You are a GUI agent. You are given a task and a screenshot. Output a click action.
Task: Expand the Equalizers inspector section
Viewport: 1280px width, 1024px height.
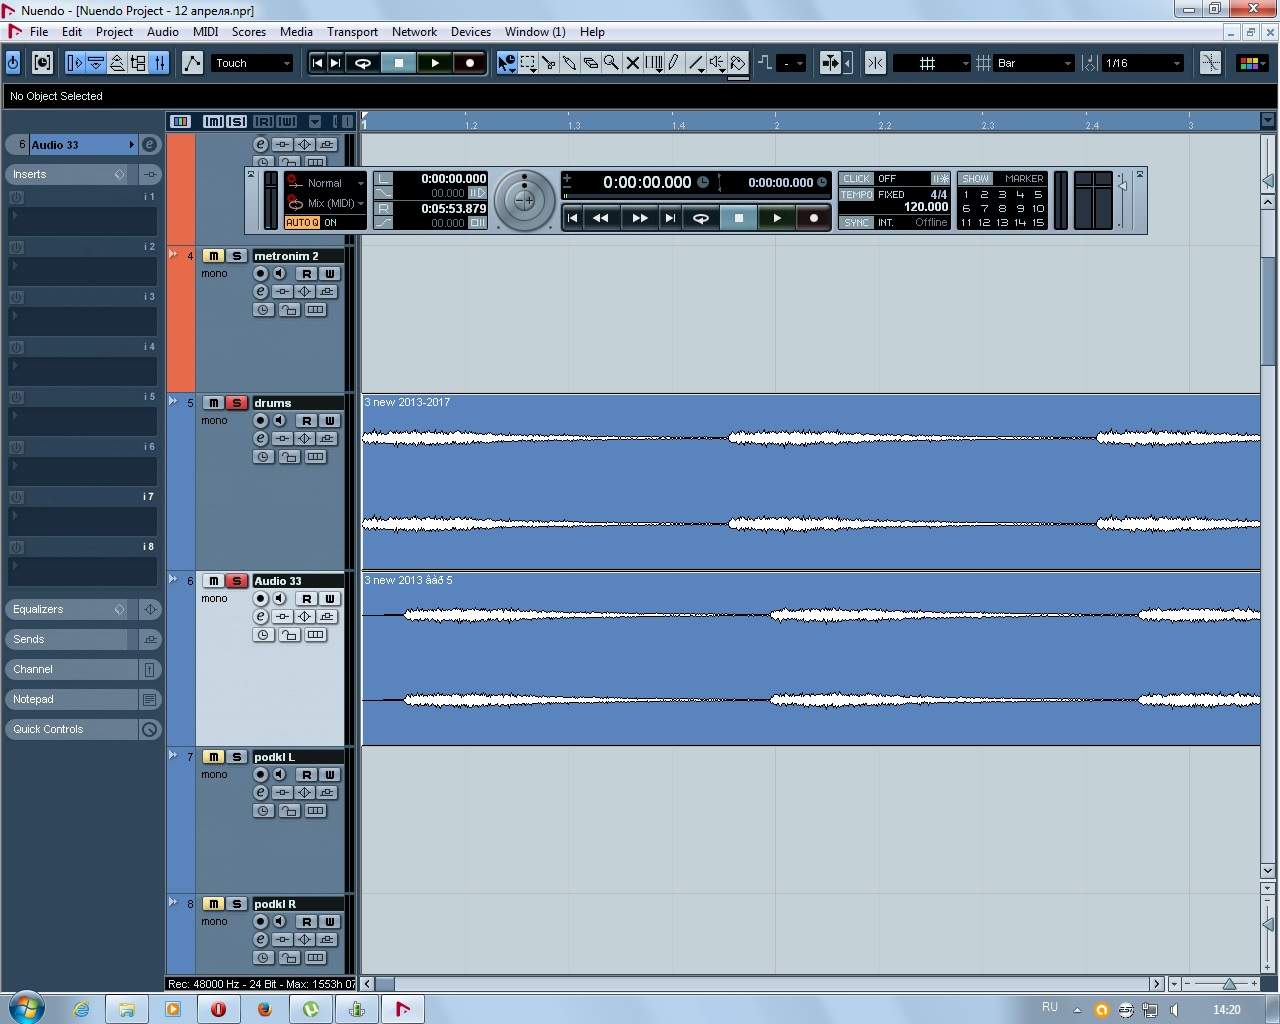point(38,609)
